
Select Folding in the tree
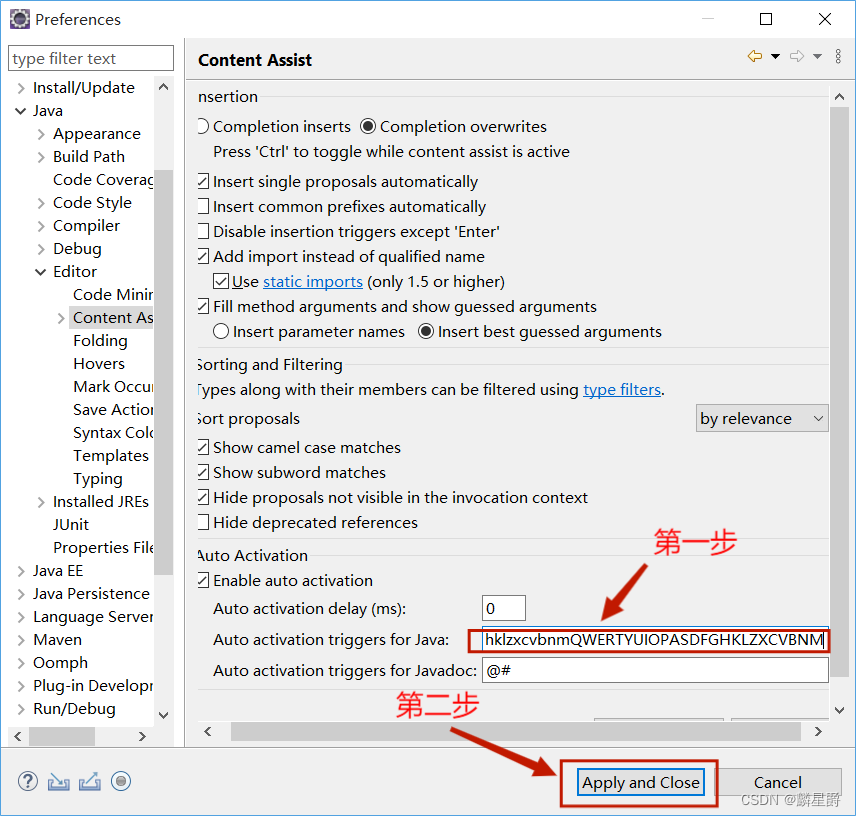pos(100,341)
